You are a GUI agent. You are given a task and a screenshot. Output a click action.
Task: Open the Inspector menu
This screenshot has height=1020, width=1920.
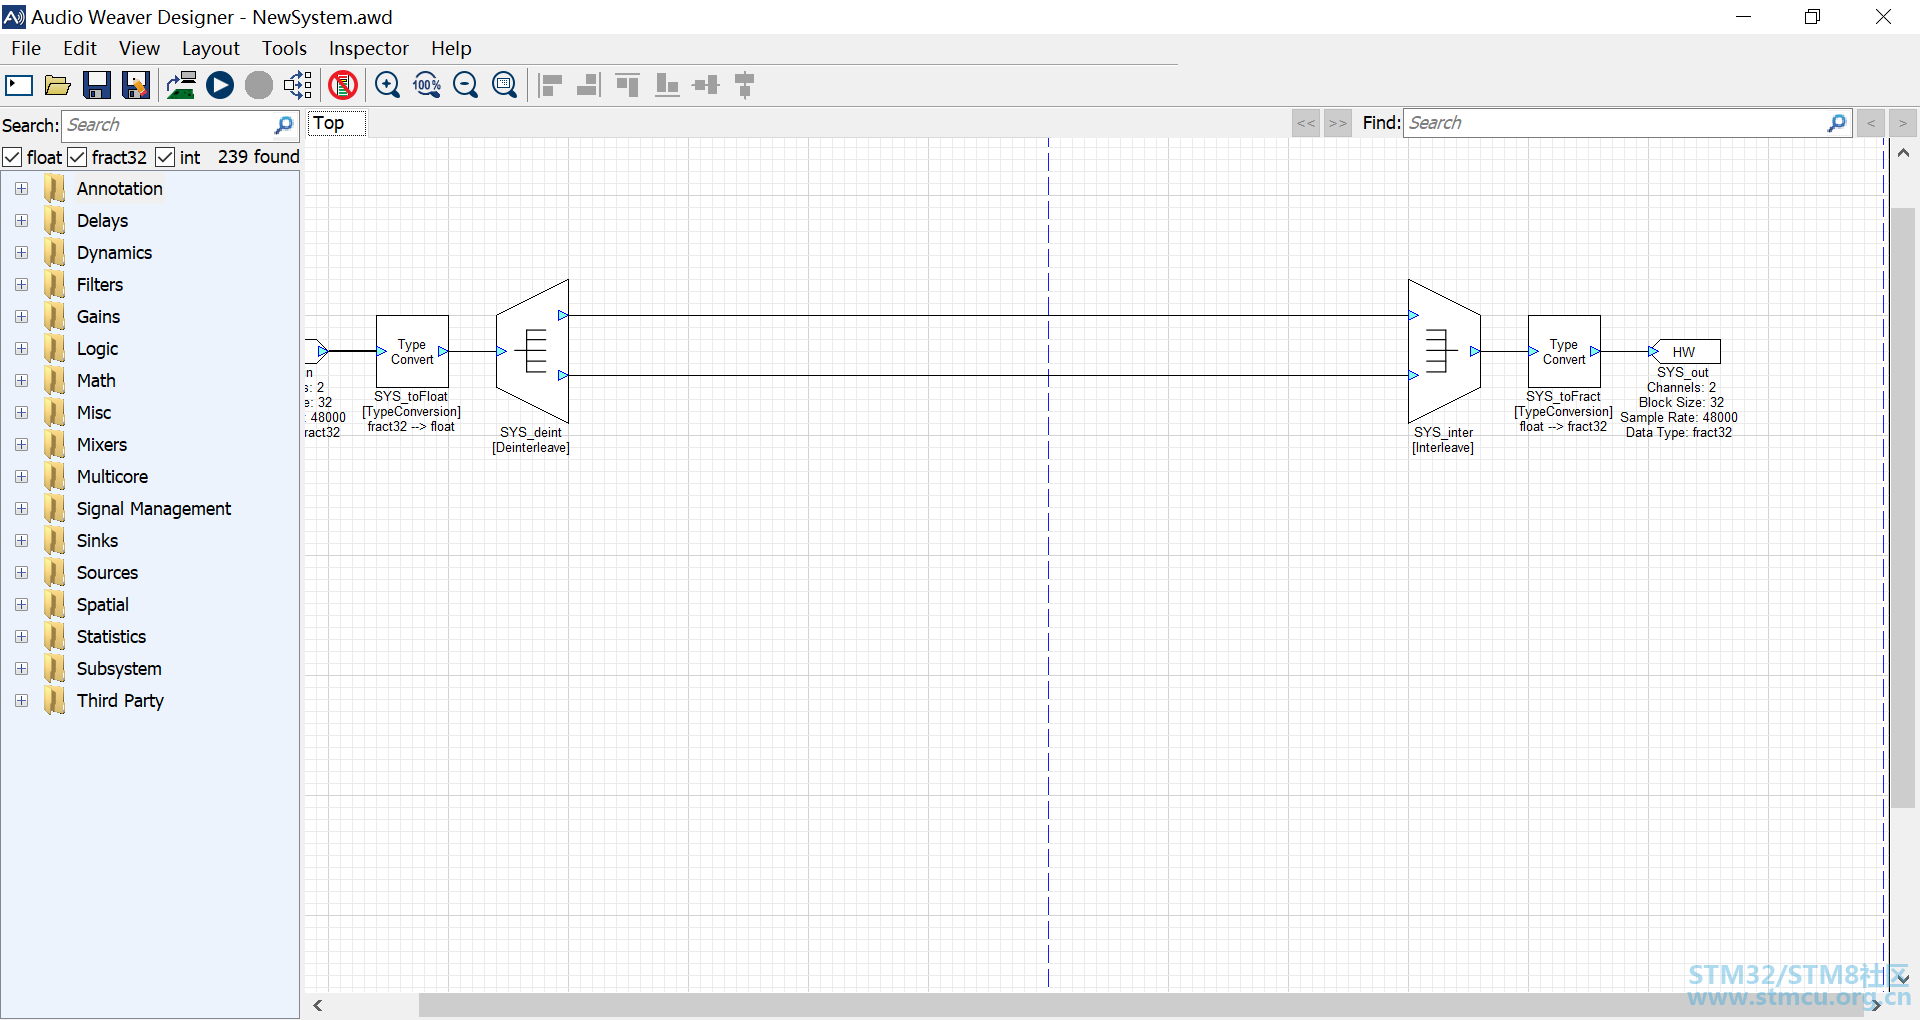[x=369, y=48]
